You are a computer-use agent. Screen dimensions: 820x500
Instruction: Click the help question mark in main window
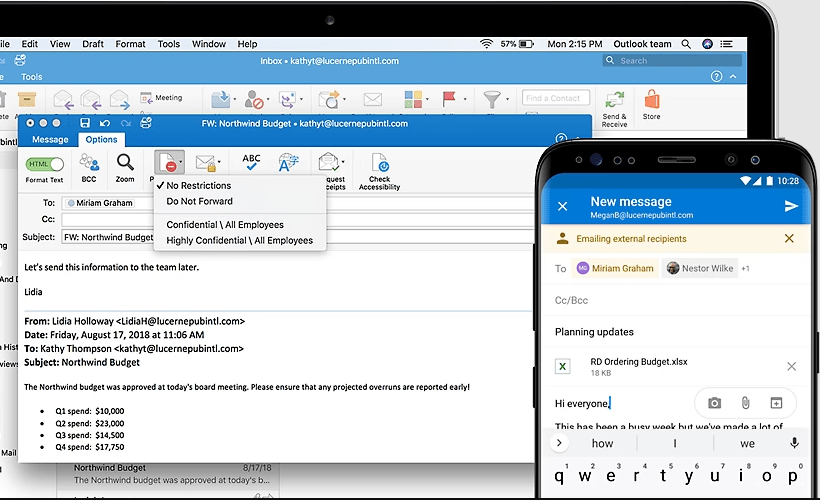coord(716,76)
